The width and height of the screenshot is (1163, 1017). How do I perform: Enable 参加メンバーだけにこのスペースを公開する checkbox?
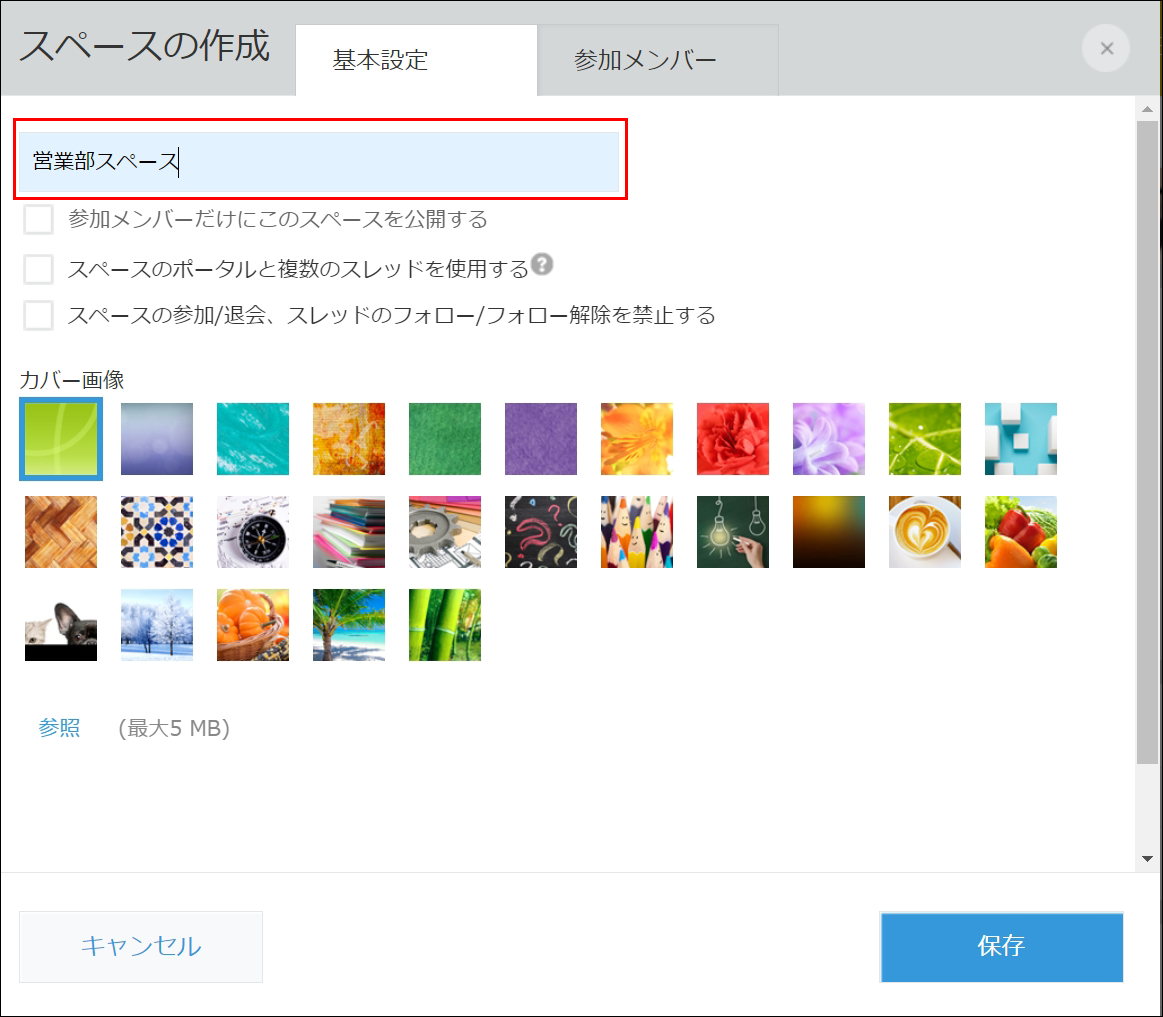37,219
